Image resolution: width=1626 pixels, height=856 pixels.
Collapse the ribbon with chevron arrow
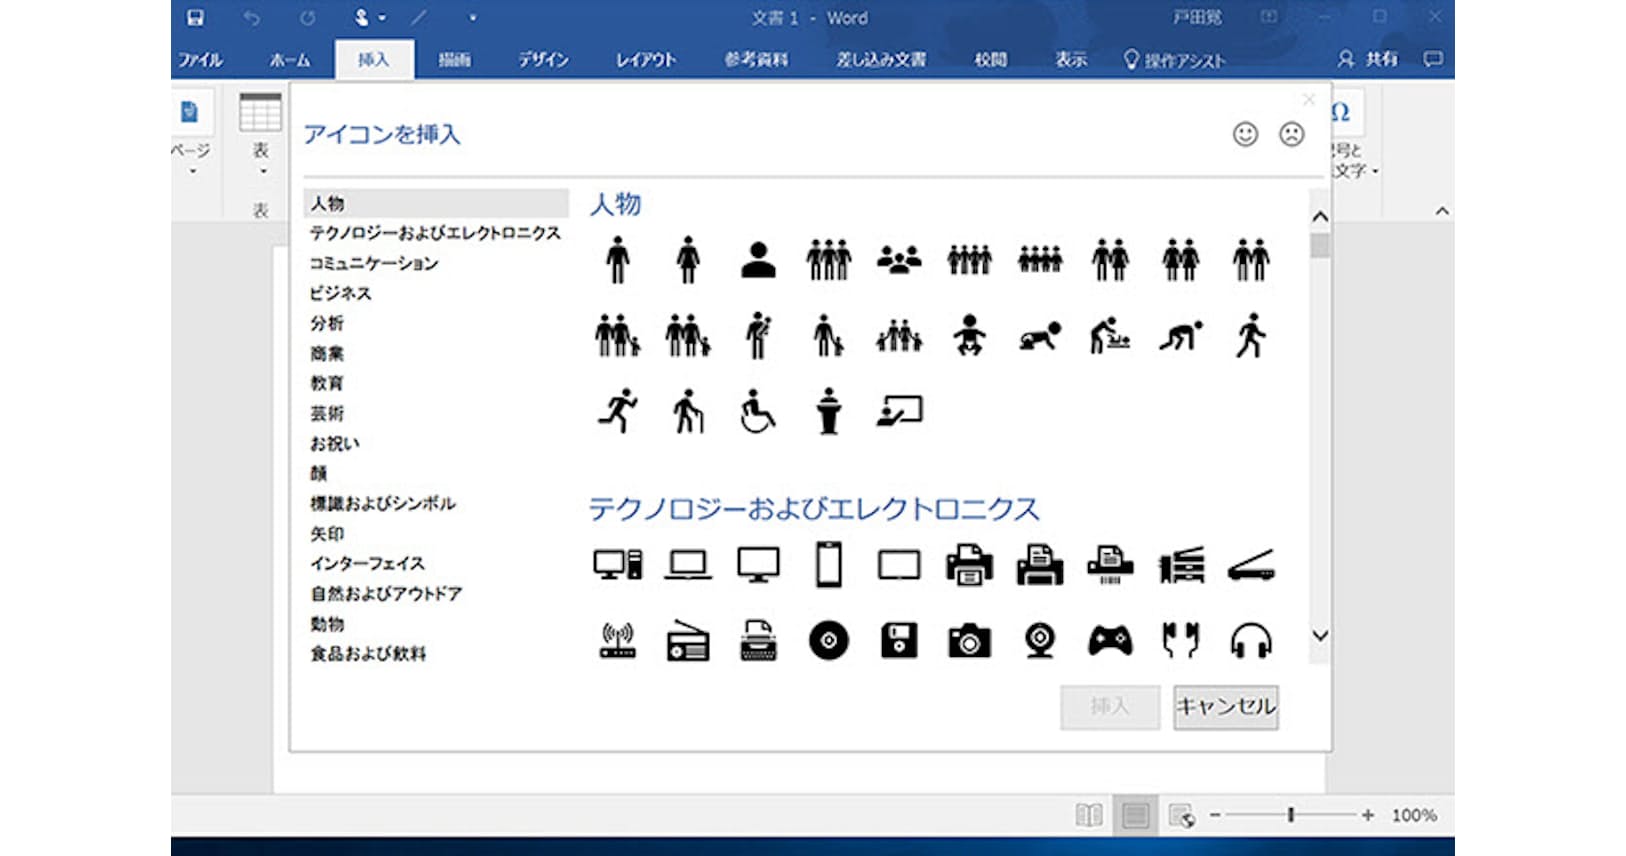[1442, 211]
